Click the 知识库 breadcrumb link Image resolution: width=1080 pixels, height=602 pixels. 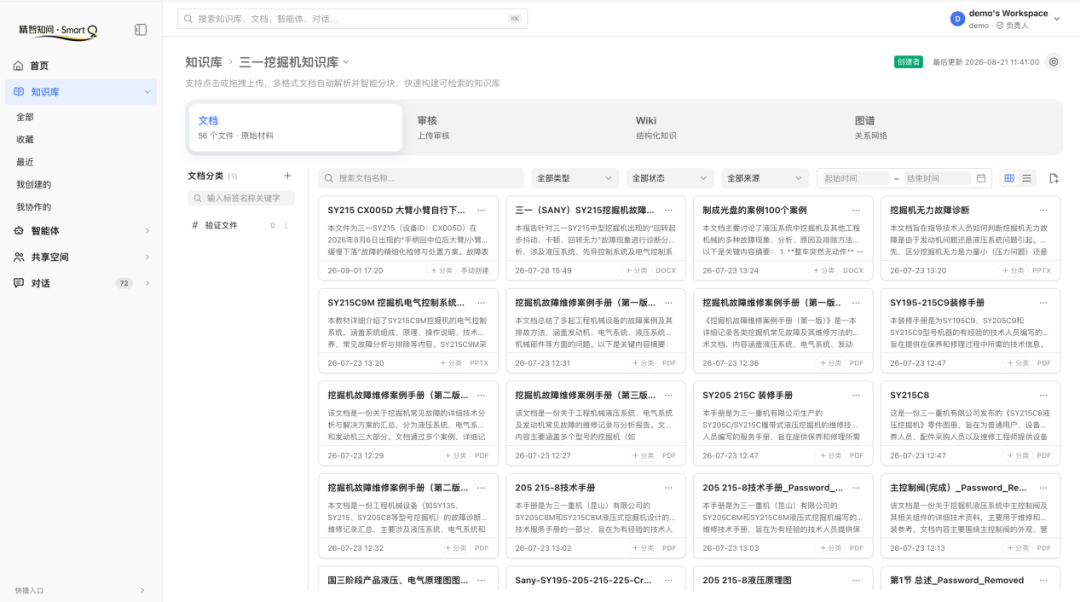pos(203,62)
